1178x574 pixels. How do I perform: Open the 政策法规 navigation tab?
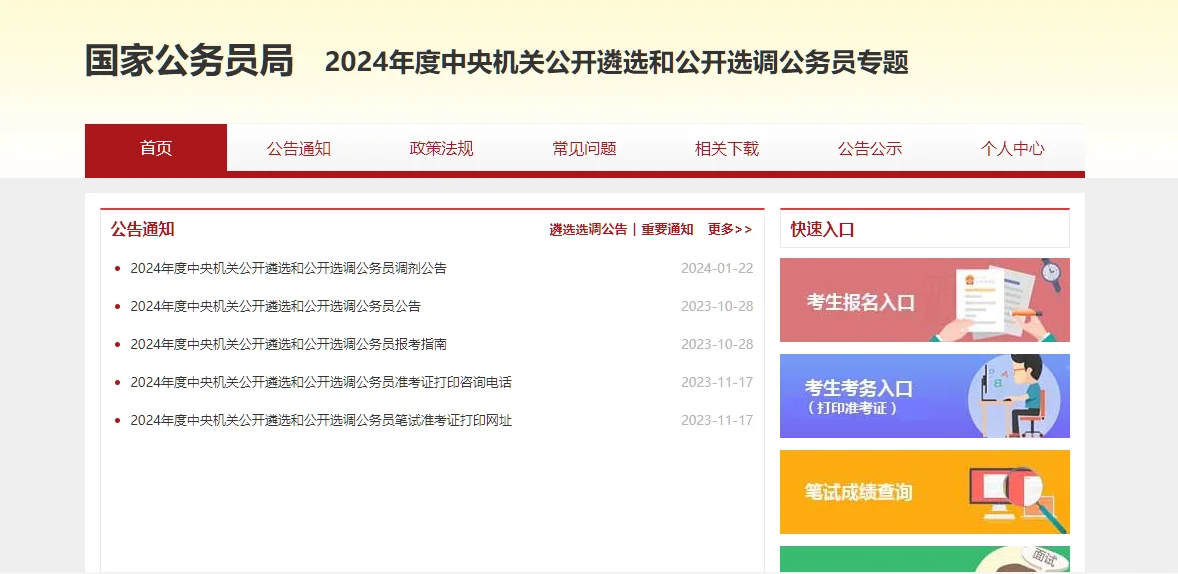pyautogui.click(x=441, y=148)
